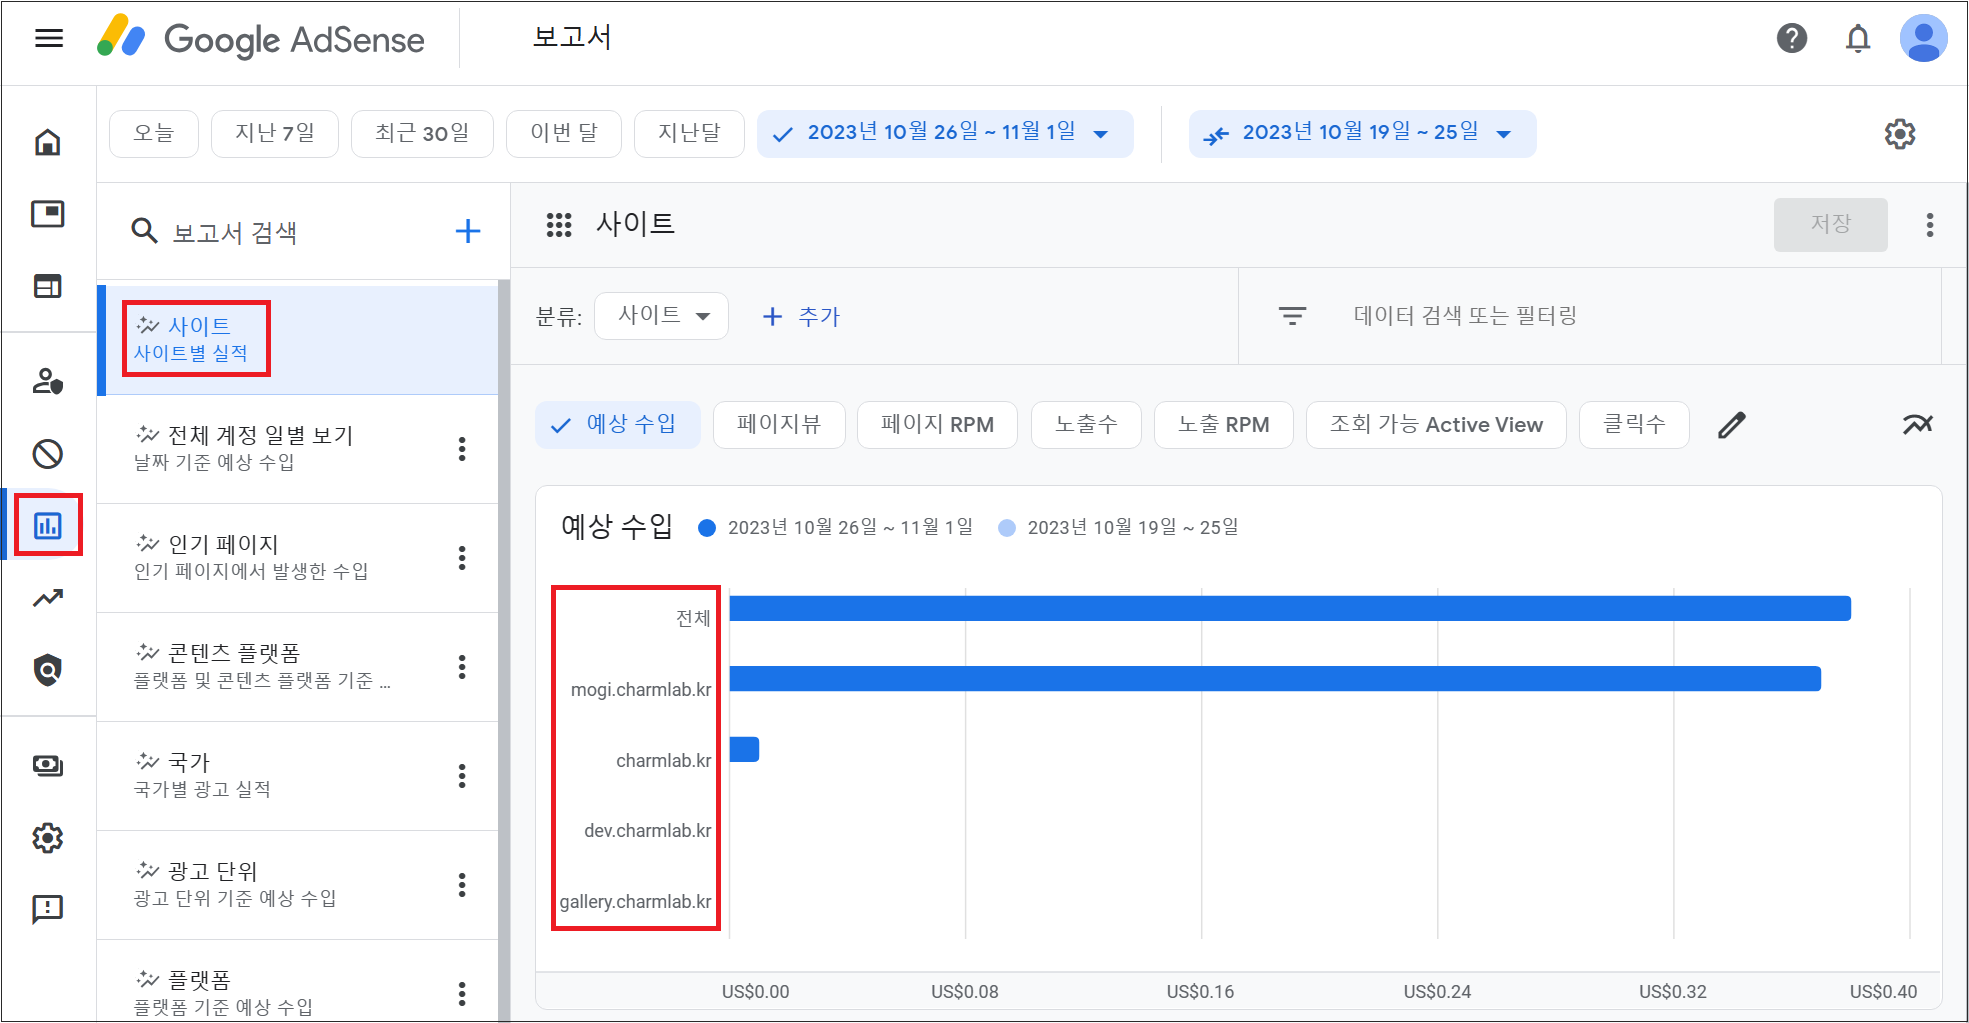Toggle the 페이지 RPM metric chip
This screenshot has height=1023, width=1969.
pos(937,425)
